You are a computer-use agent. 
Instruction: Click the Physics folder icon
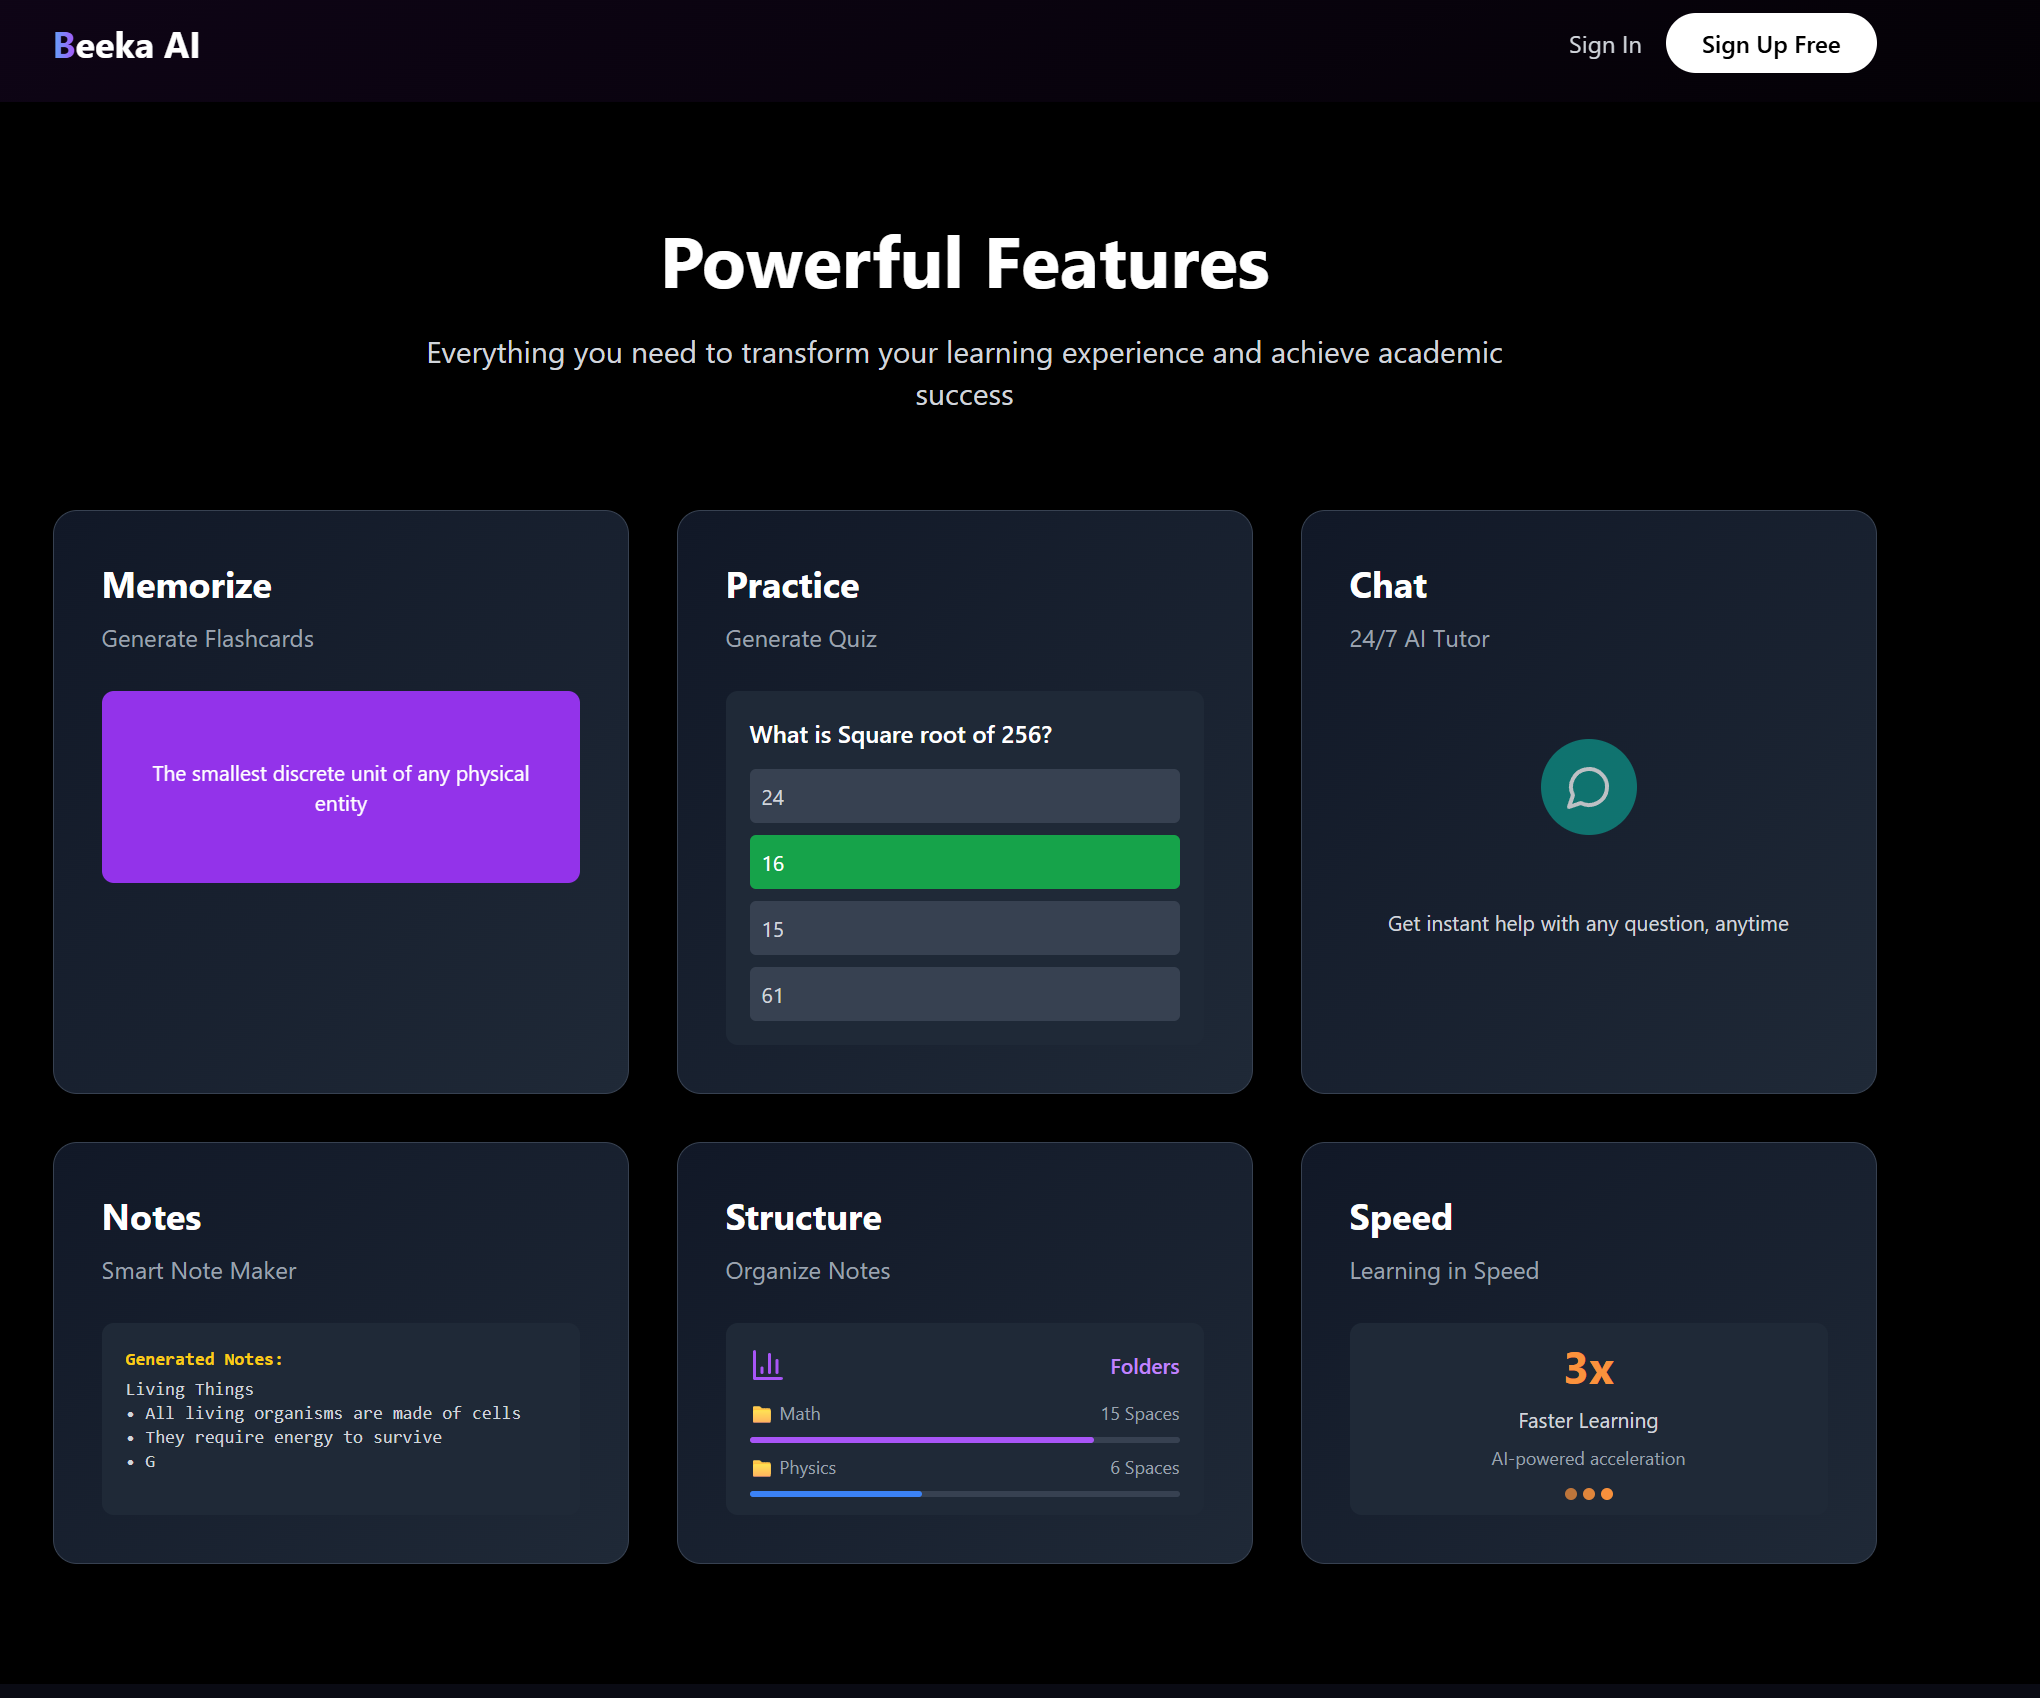762,1468
